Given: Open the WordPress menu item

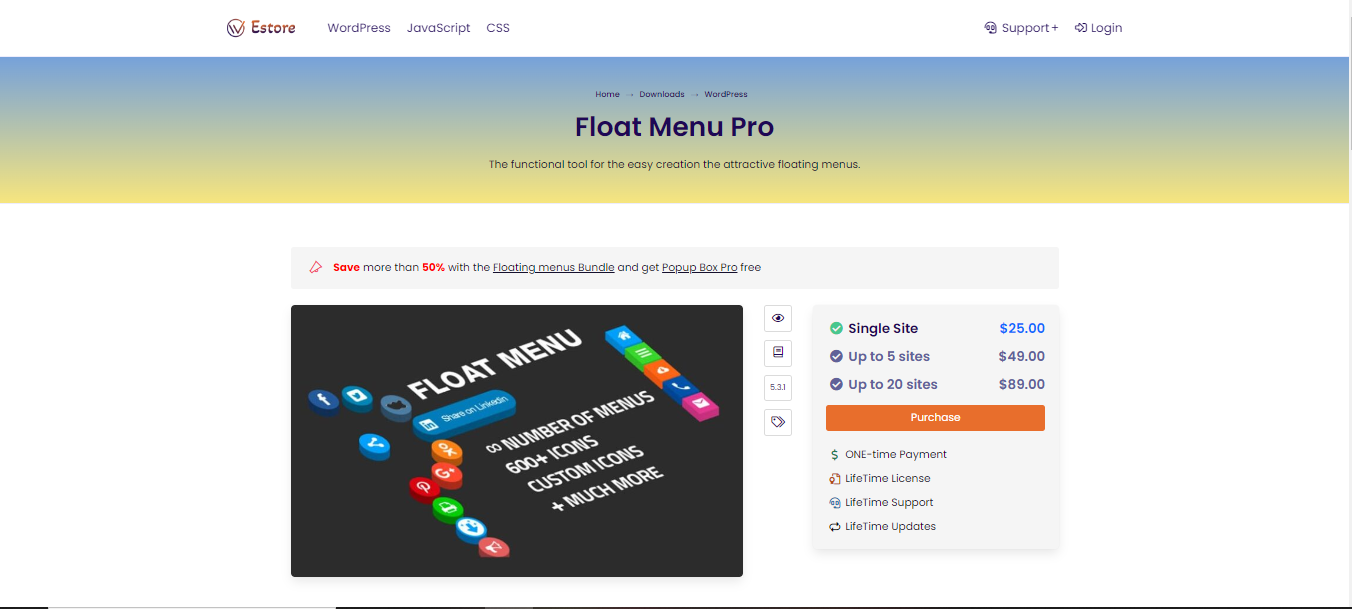Looking at the screenshot, I should pyautogui.click(x=358, y=27).
